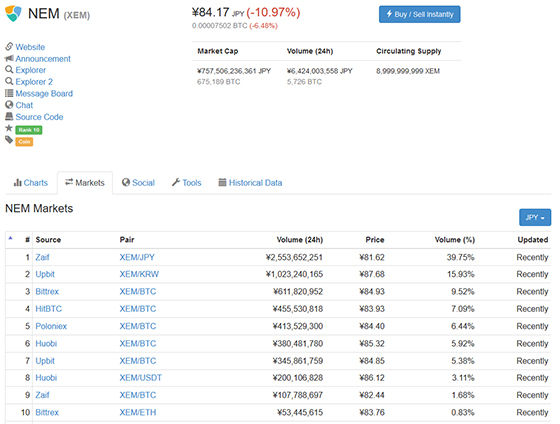Click the ¥757,506,236,361 JPY market cap value

pyautogui.click(x=234, y=71)
